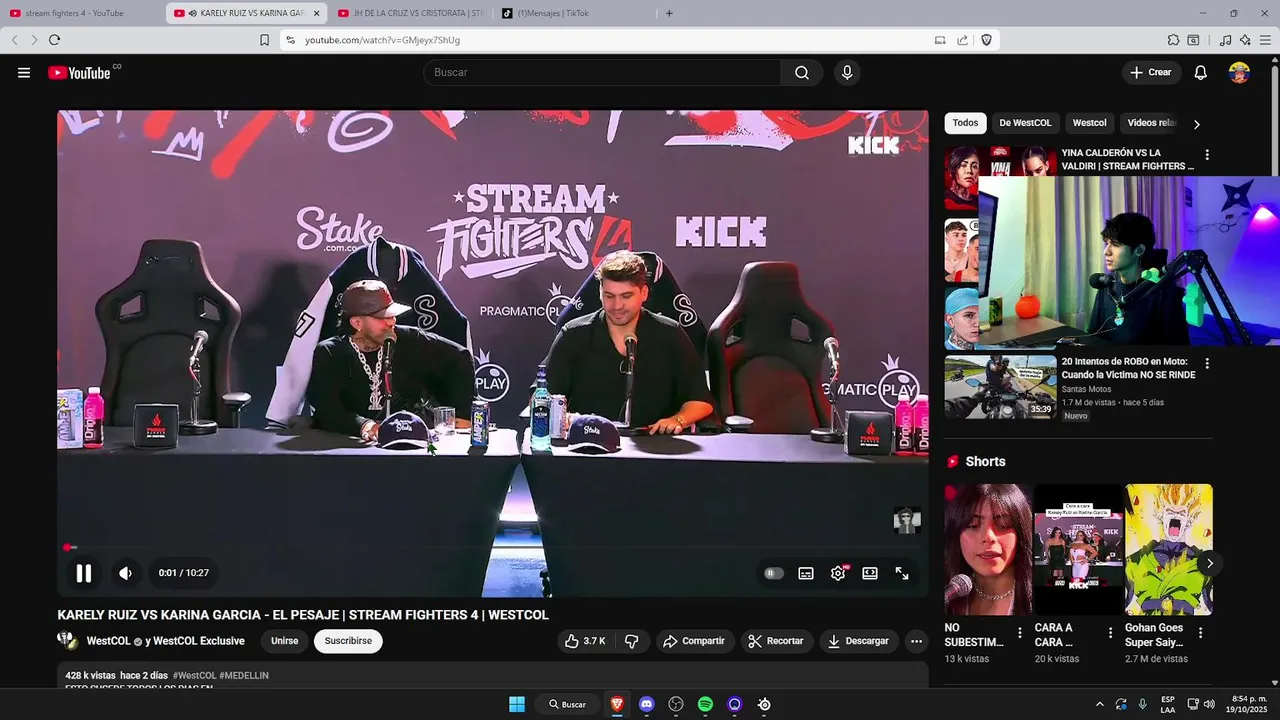Screen dimensions: 1280x720
Task: Open a new browser tab
Action: pos(669,13)
